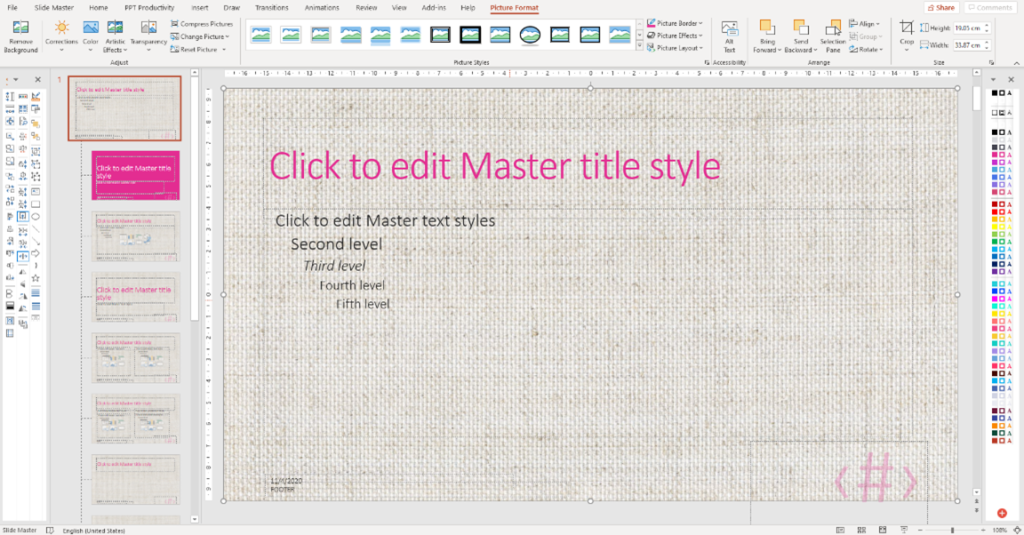Open Picture Border dropdown
Viewport: 1024px width, 535px height.
pyautogui.click(x=675, y=24)
